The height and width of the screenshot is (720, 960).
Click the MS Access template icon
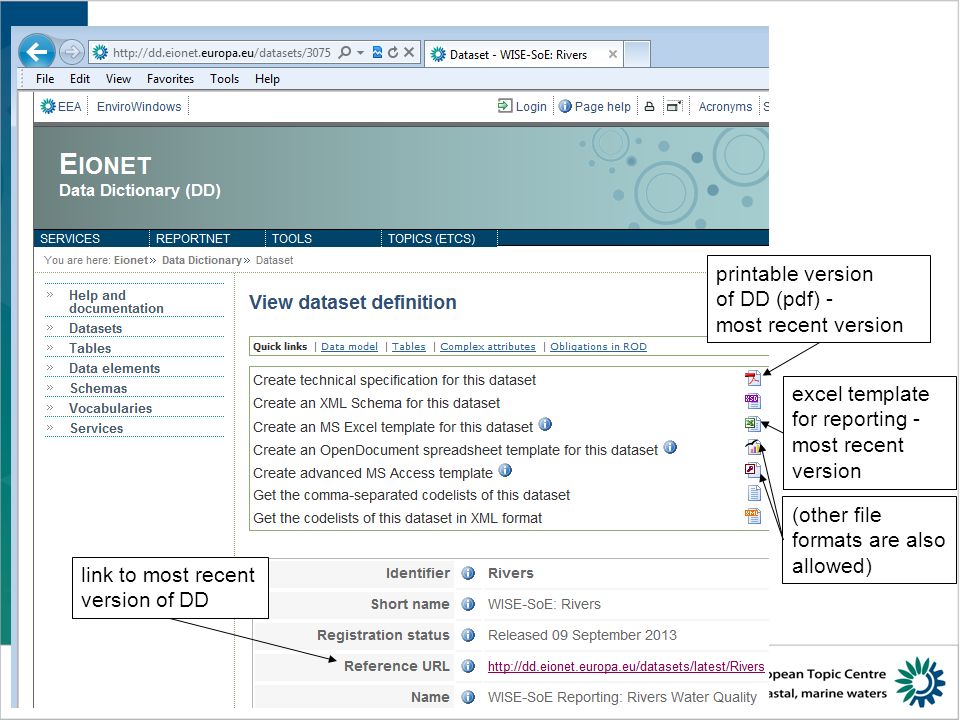coord(752,470)
